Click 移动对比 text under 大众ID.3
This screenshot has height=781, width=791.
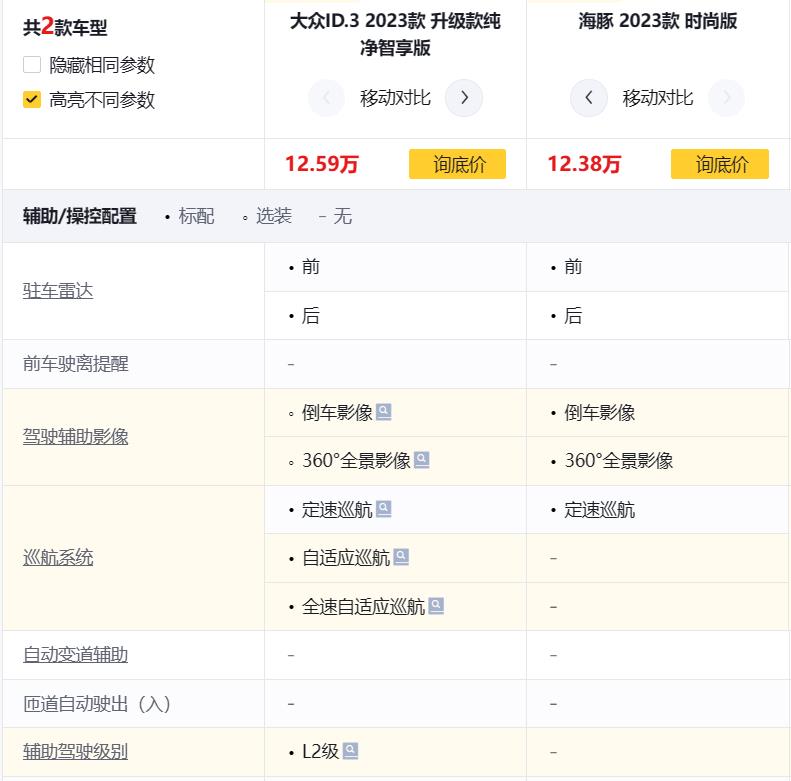395,98
